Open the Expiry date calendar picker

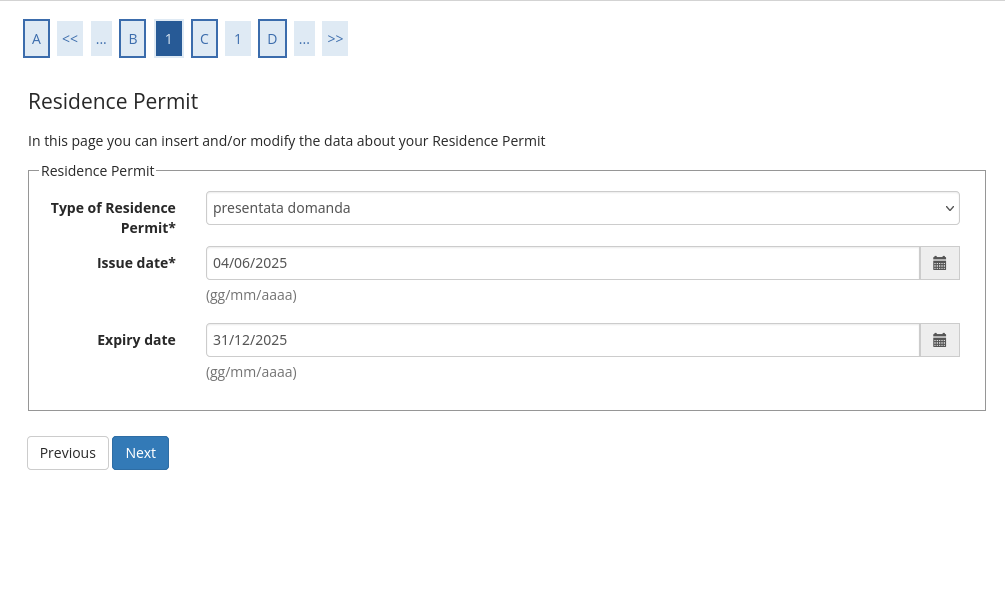[x=939, y=340]
